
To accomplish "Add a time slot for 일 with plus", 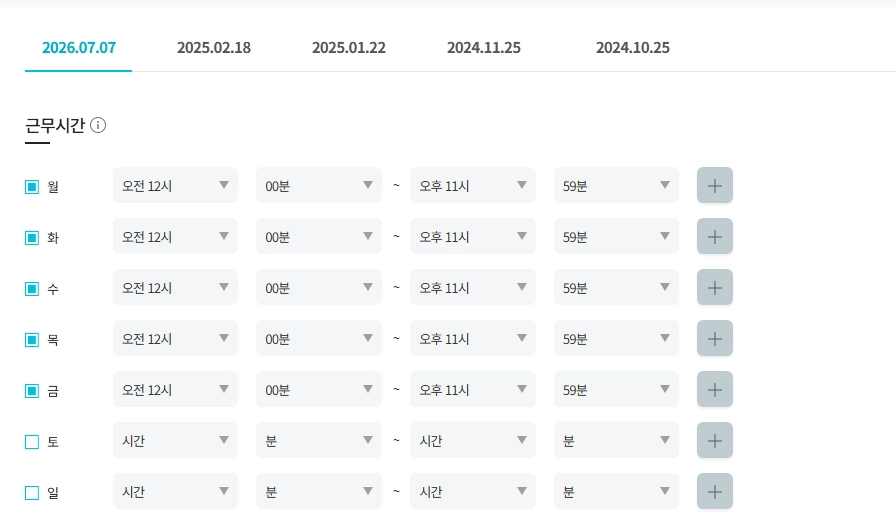I will click(714, 491).
